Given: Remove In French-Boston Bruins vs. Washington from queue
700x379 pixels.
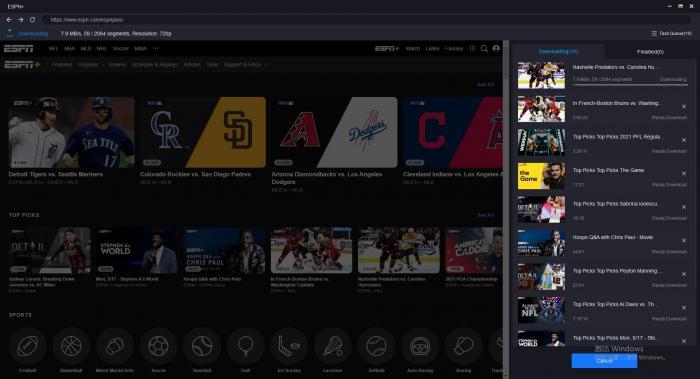Looking at the screenshot, I should pyautogui.click(x=684, y=106).
